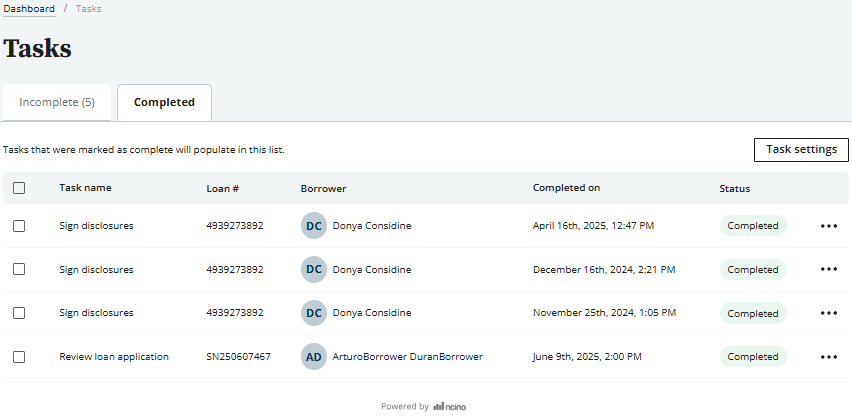Open the three-dot menu for April 16th task
This screenshot has height=416, width=852.
click(828, 226)
